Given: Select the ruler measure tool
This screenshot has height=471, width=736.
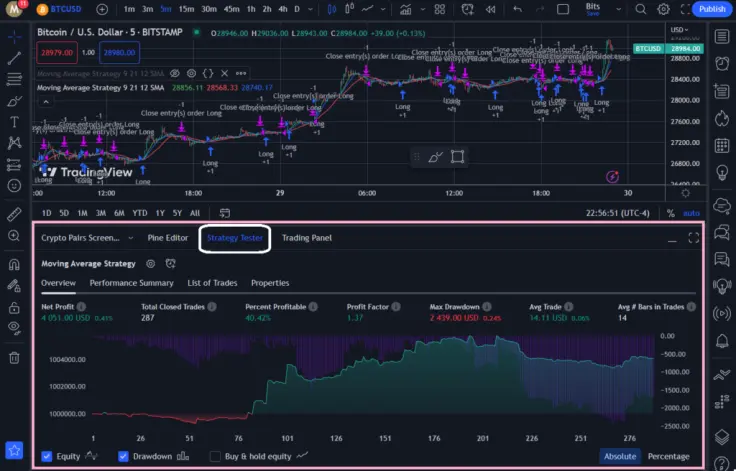Looking at the screenshot, I should coord(14,214).
